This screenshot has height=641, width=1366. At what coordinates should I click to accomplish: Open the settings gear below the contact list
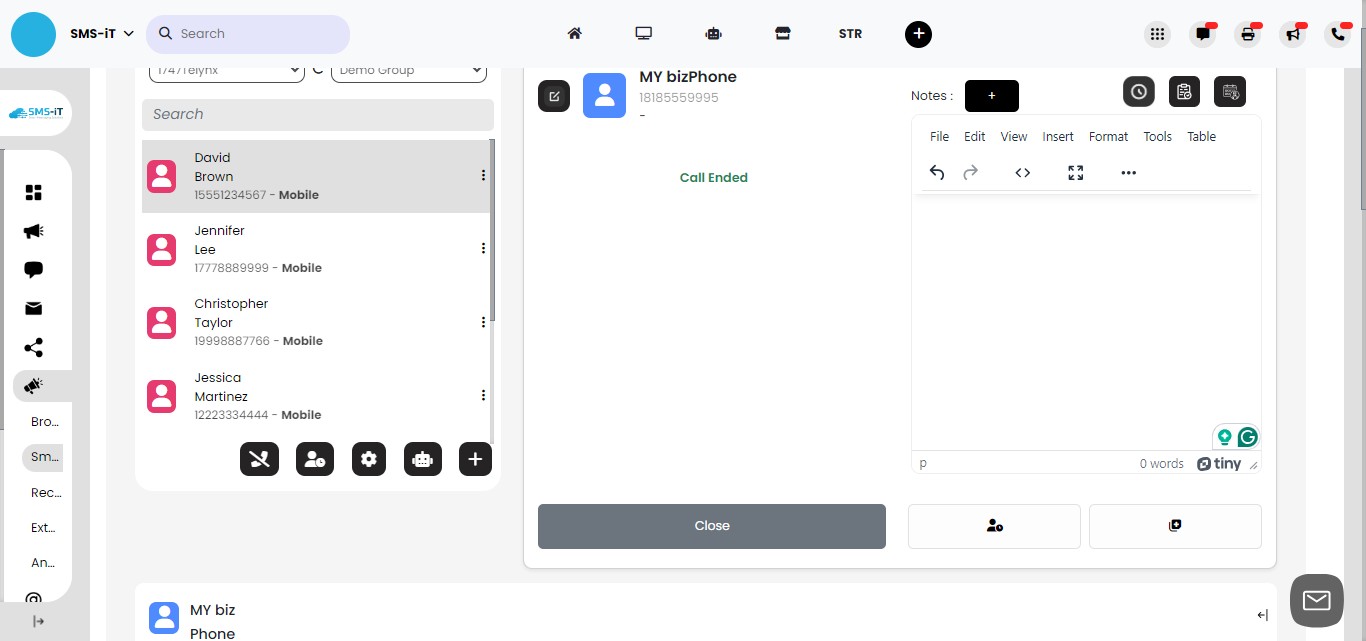(368, 459)
